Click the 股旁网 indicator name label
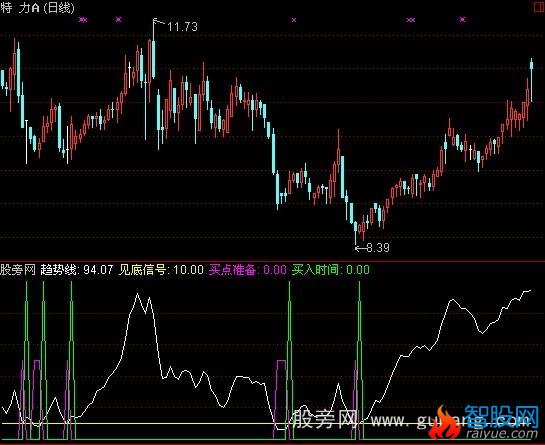 (18, 269)
